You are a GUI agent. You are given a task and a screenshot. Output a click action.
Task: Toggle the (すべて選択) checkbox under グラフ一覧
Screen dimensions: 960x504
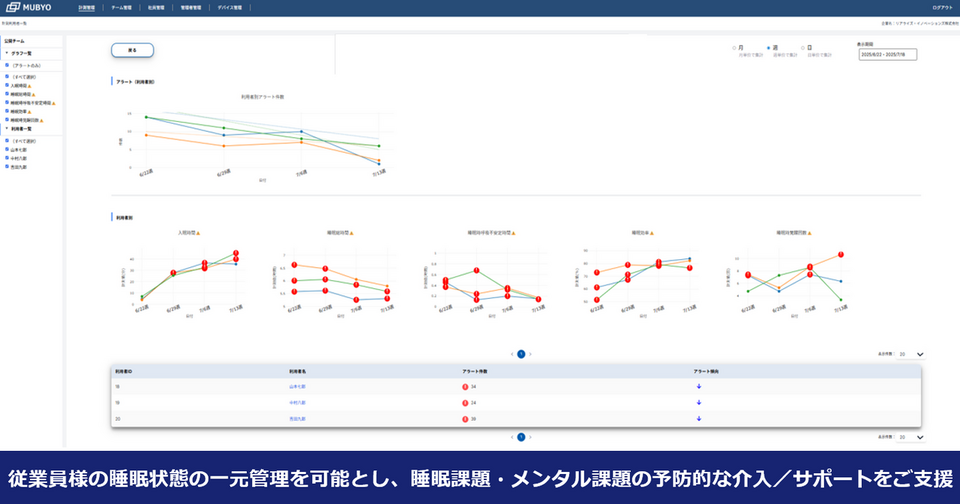point(7,76)
